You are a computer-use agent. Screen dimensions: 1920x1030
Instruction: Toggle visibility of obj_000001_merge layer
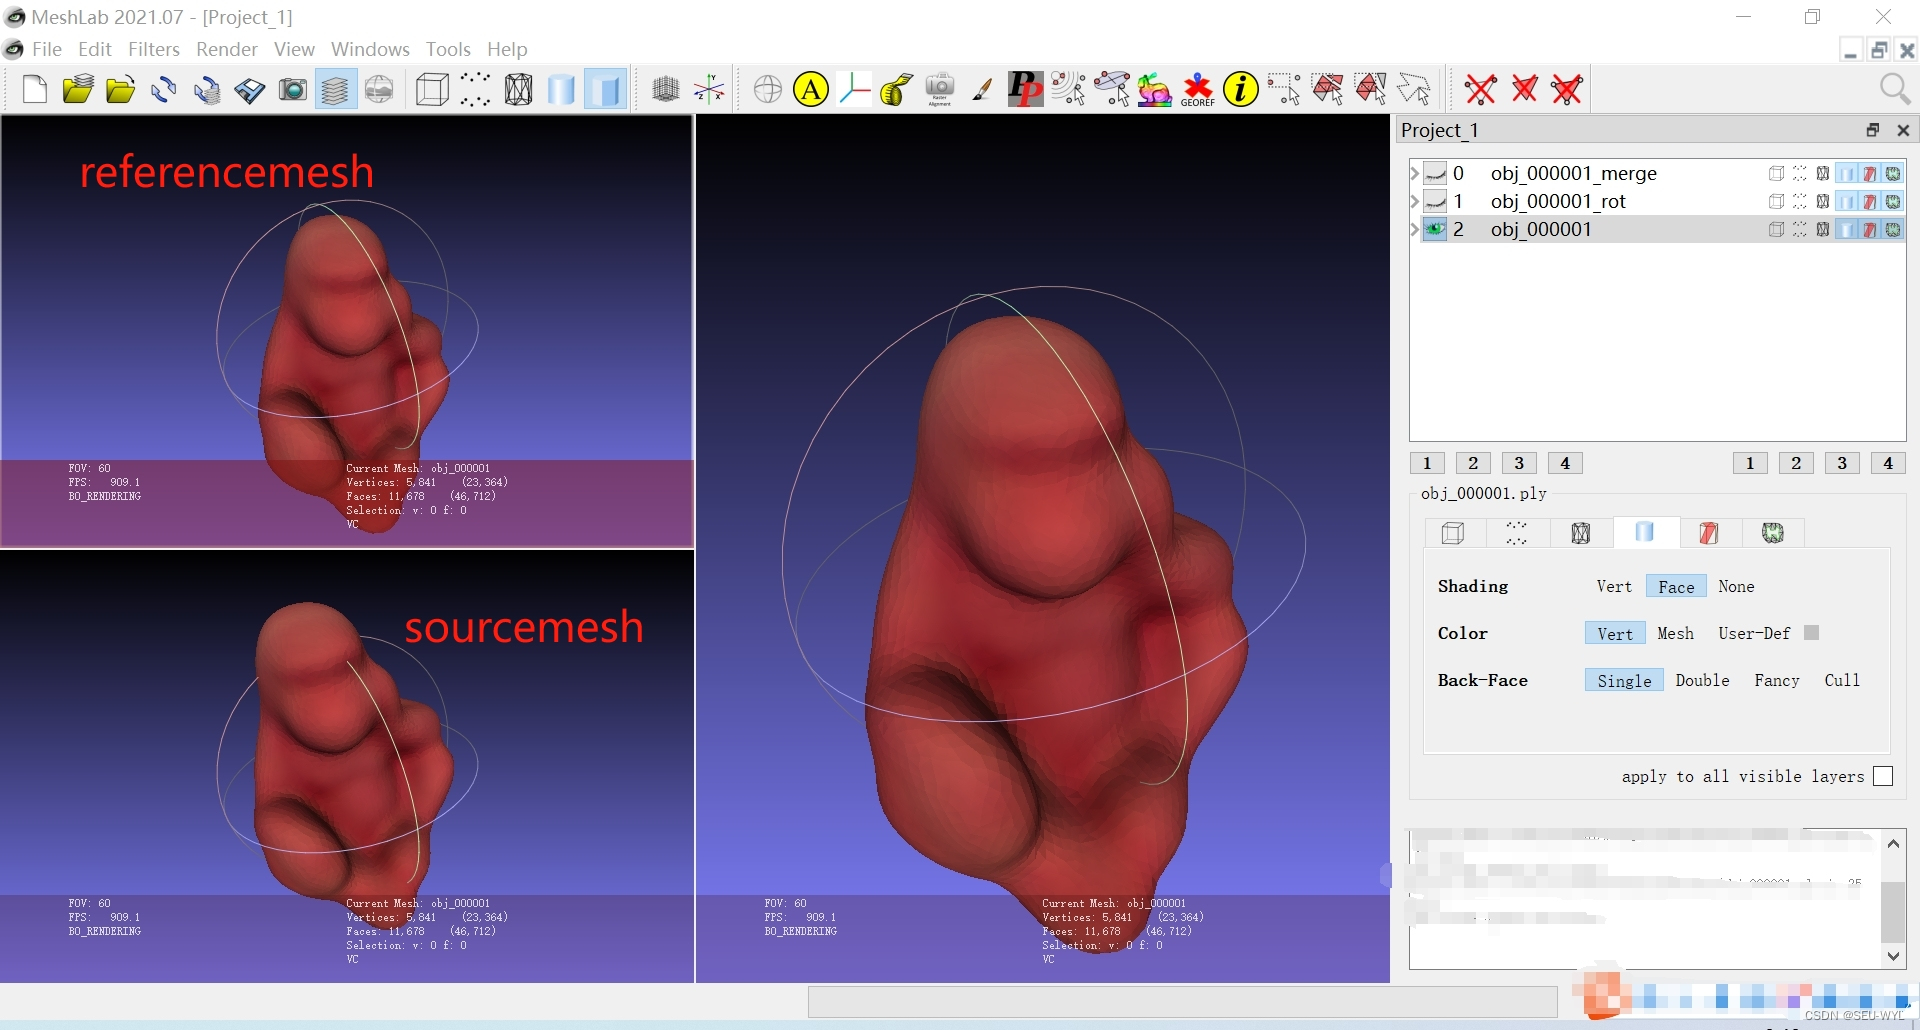tap(1435, 173)
